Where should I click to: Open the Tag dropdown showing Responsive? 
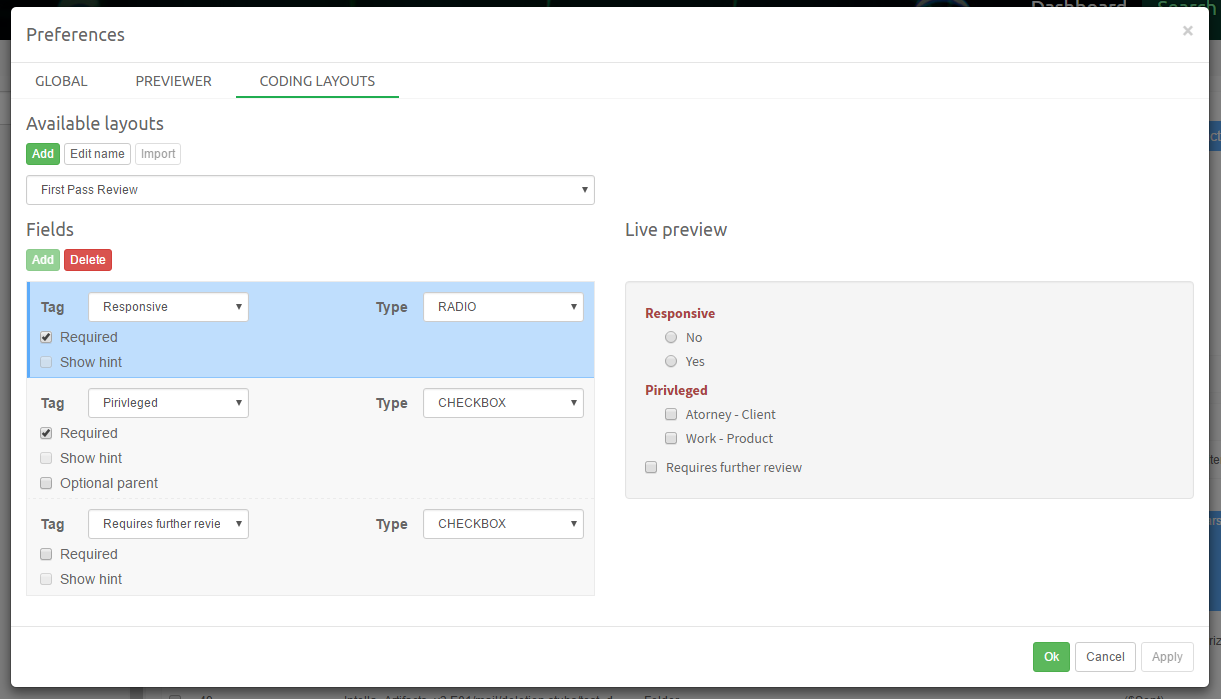(168, 307)
